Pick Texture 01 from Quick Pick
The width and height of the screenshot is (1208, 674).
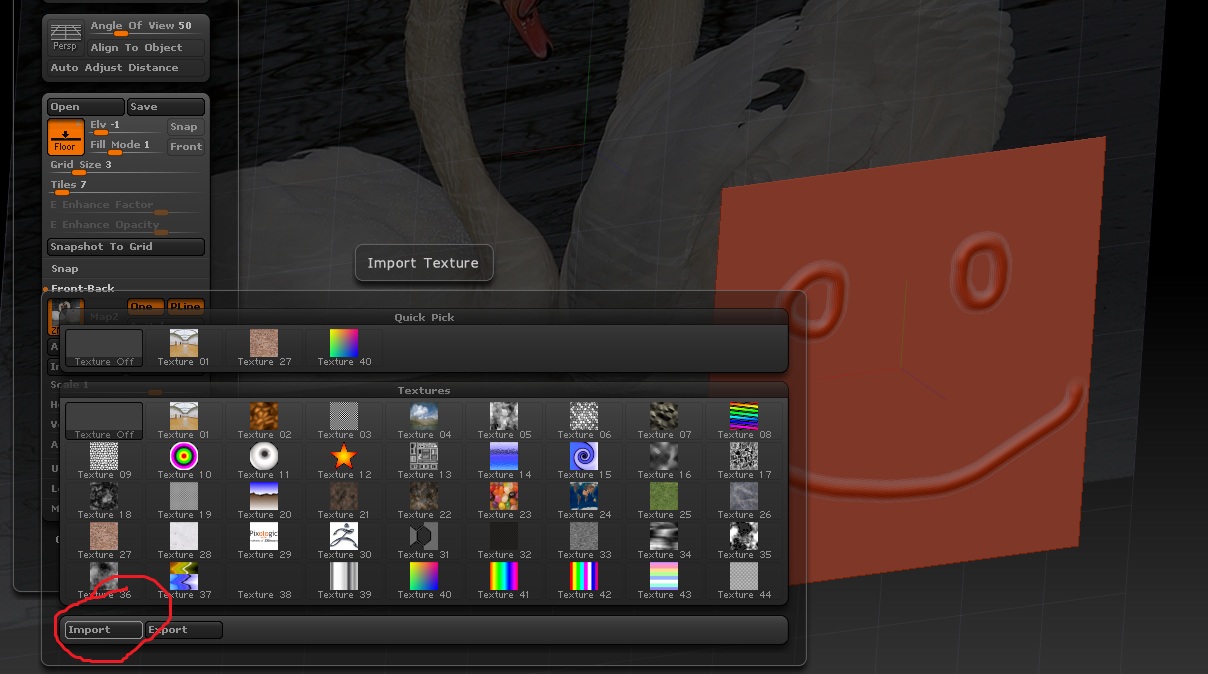(184, 348)
